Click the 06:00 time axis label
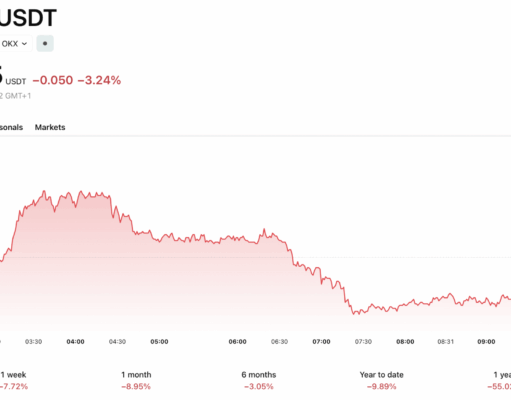The image size is (511, 400). coord(237,342)
